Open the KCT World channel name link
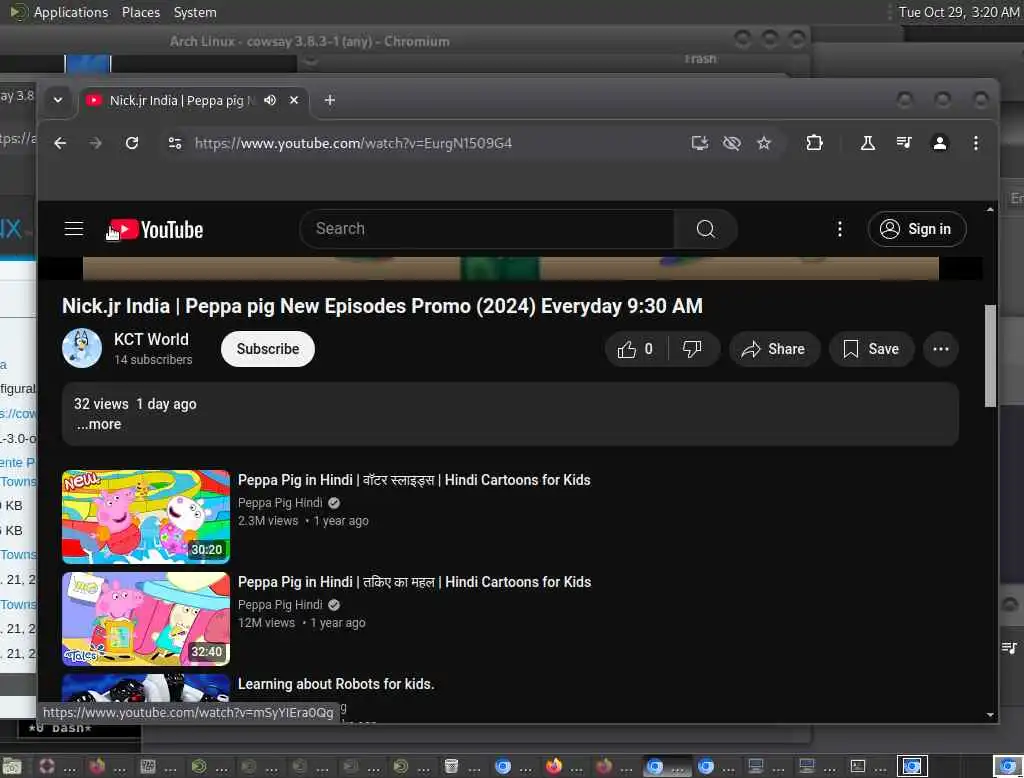Viewport: 1024px width, 778px height. click(x=151, y=340)
